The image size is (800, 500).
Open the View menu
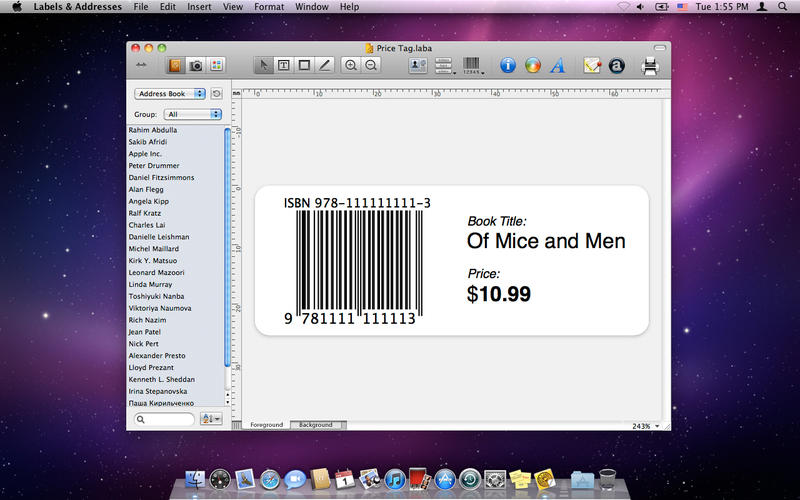click(233, 7)
